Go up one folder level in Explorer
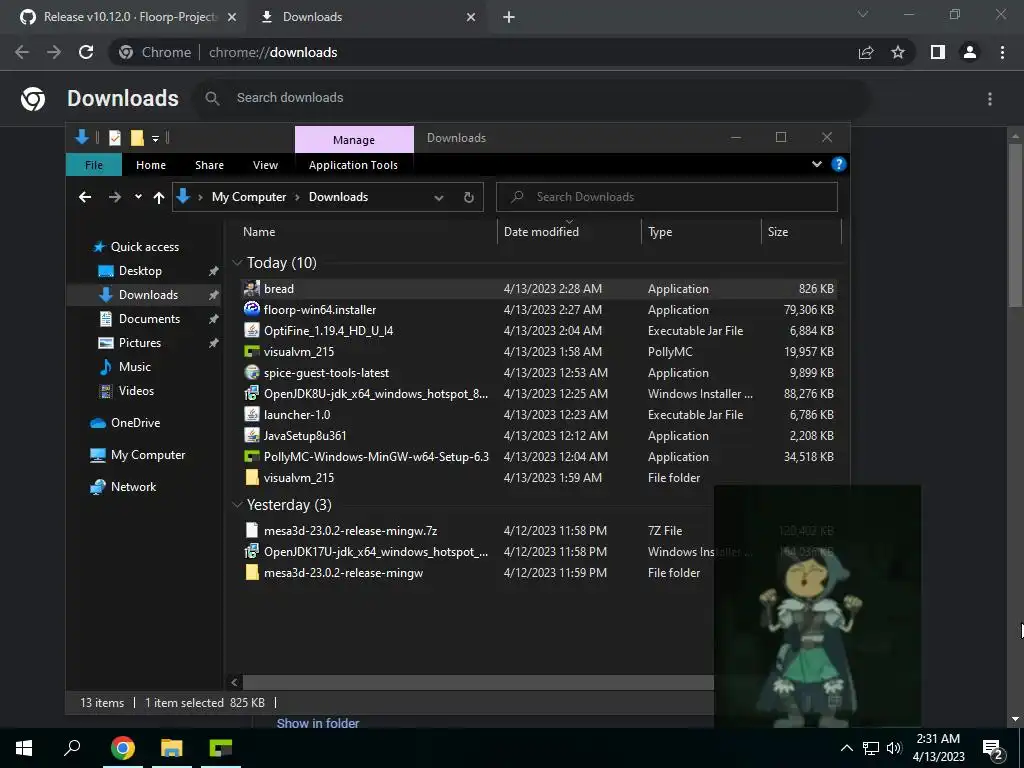Image resolution: width=1024 pixels, height=768 pixels. coord(159,197)
